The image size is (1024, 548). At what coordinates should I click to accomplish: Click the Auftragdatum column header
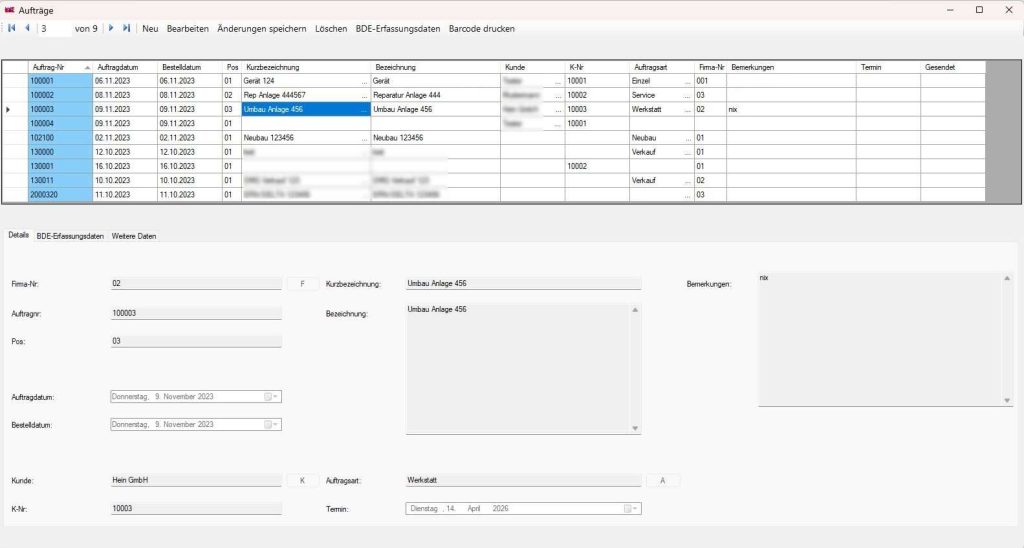point(125,67)
